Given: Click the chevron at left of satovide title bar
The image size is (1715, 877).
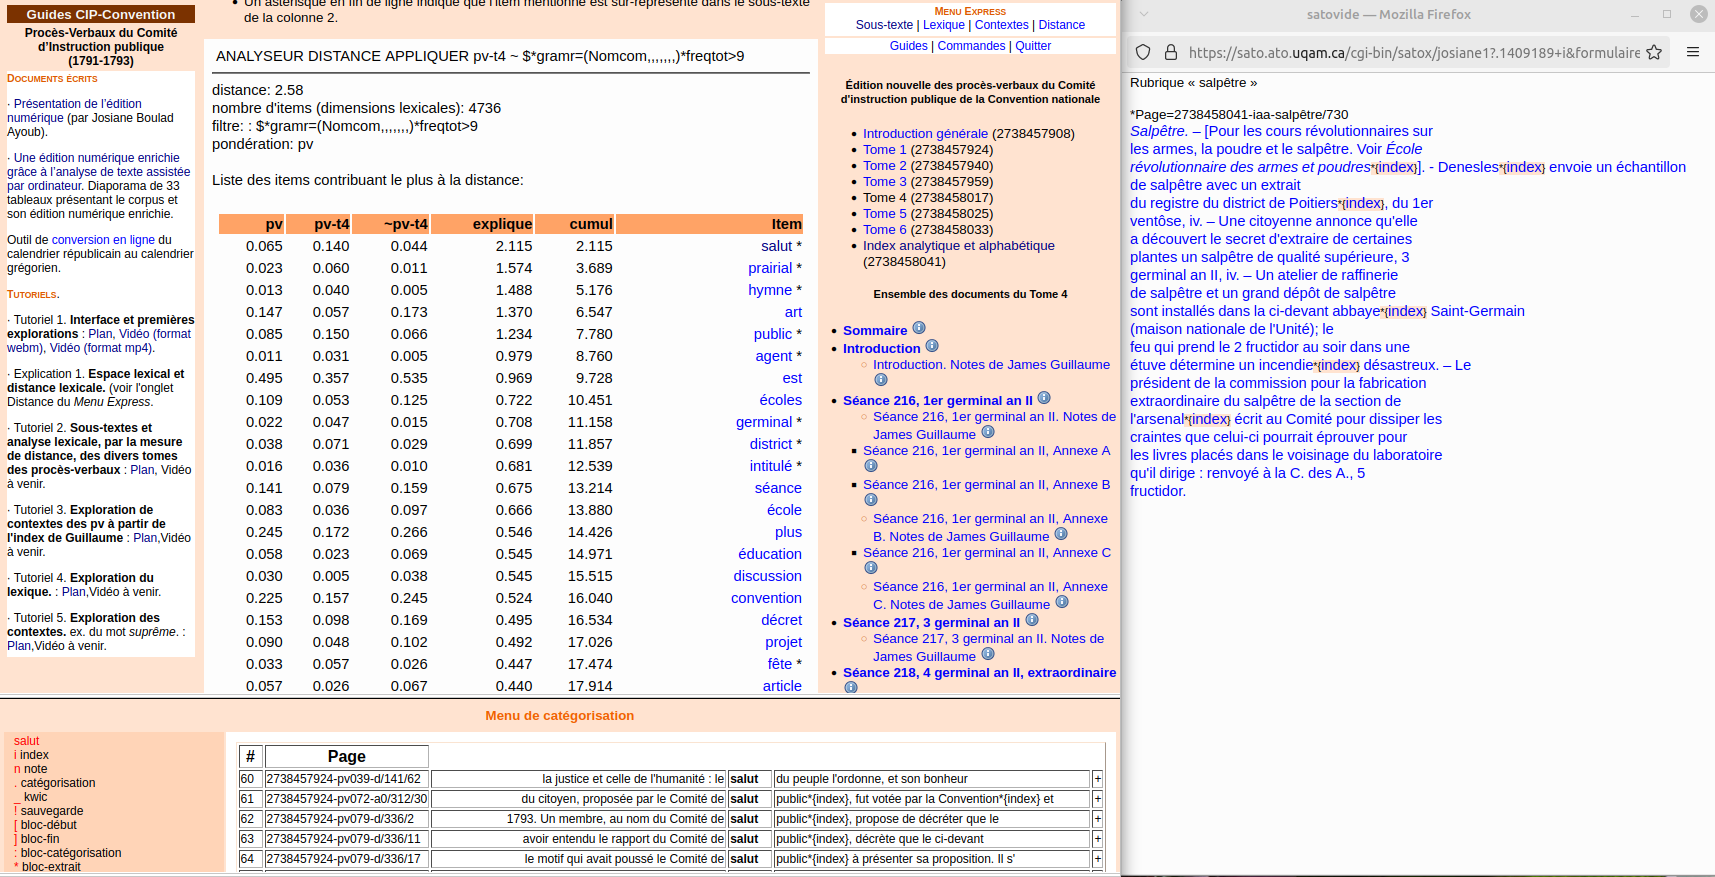Looking at the screenshot, I should pyautogui.click(x=1144, y=14).
